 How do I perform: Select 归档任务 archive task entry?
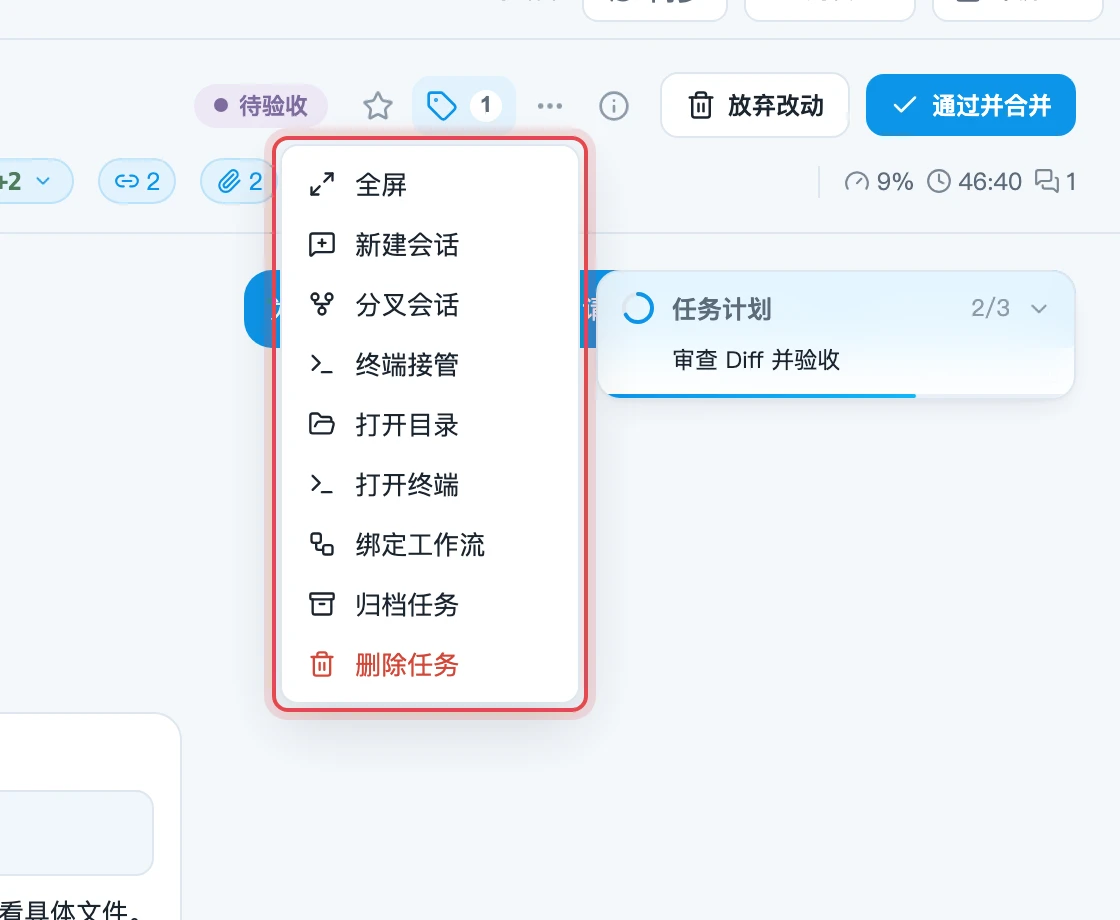[x=430, y=604]
